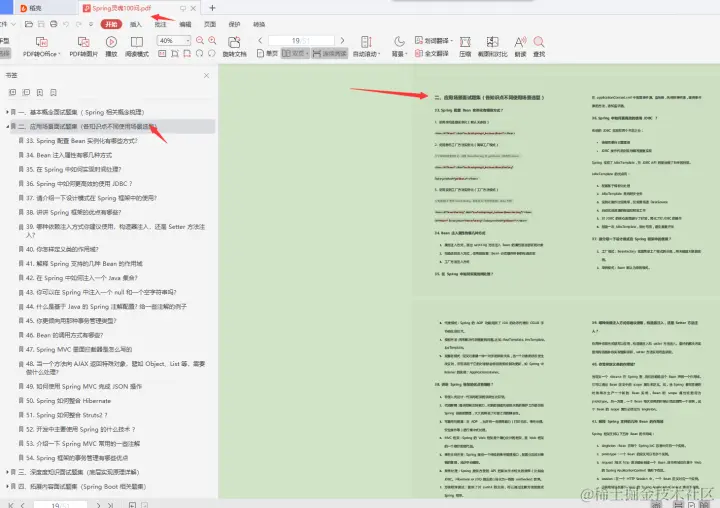Viewport: 720px width, 508px height.
Task: Click the PDF转图片 tool
Action: coord(84,47)
